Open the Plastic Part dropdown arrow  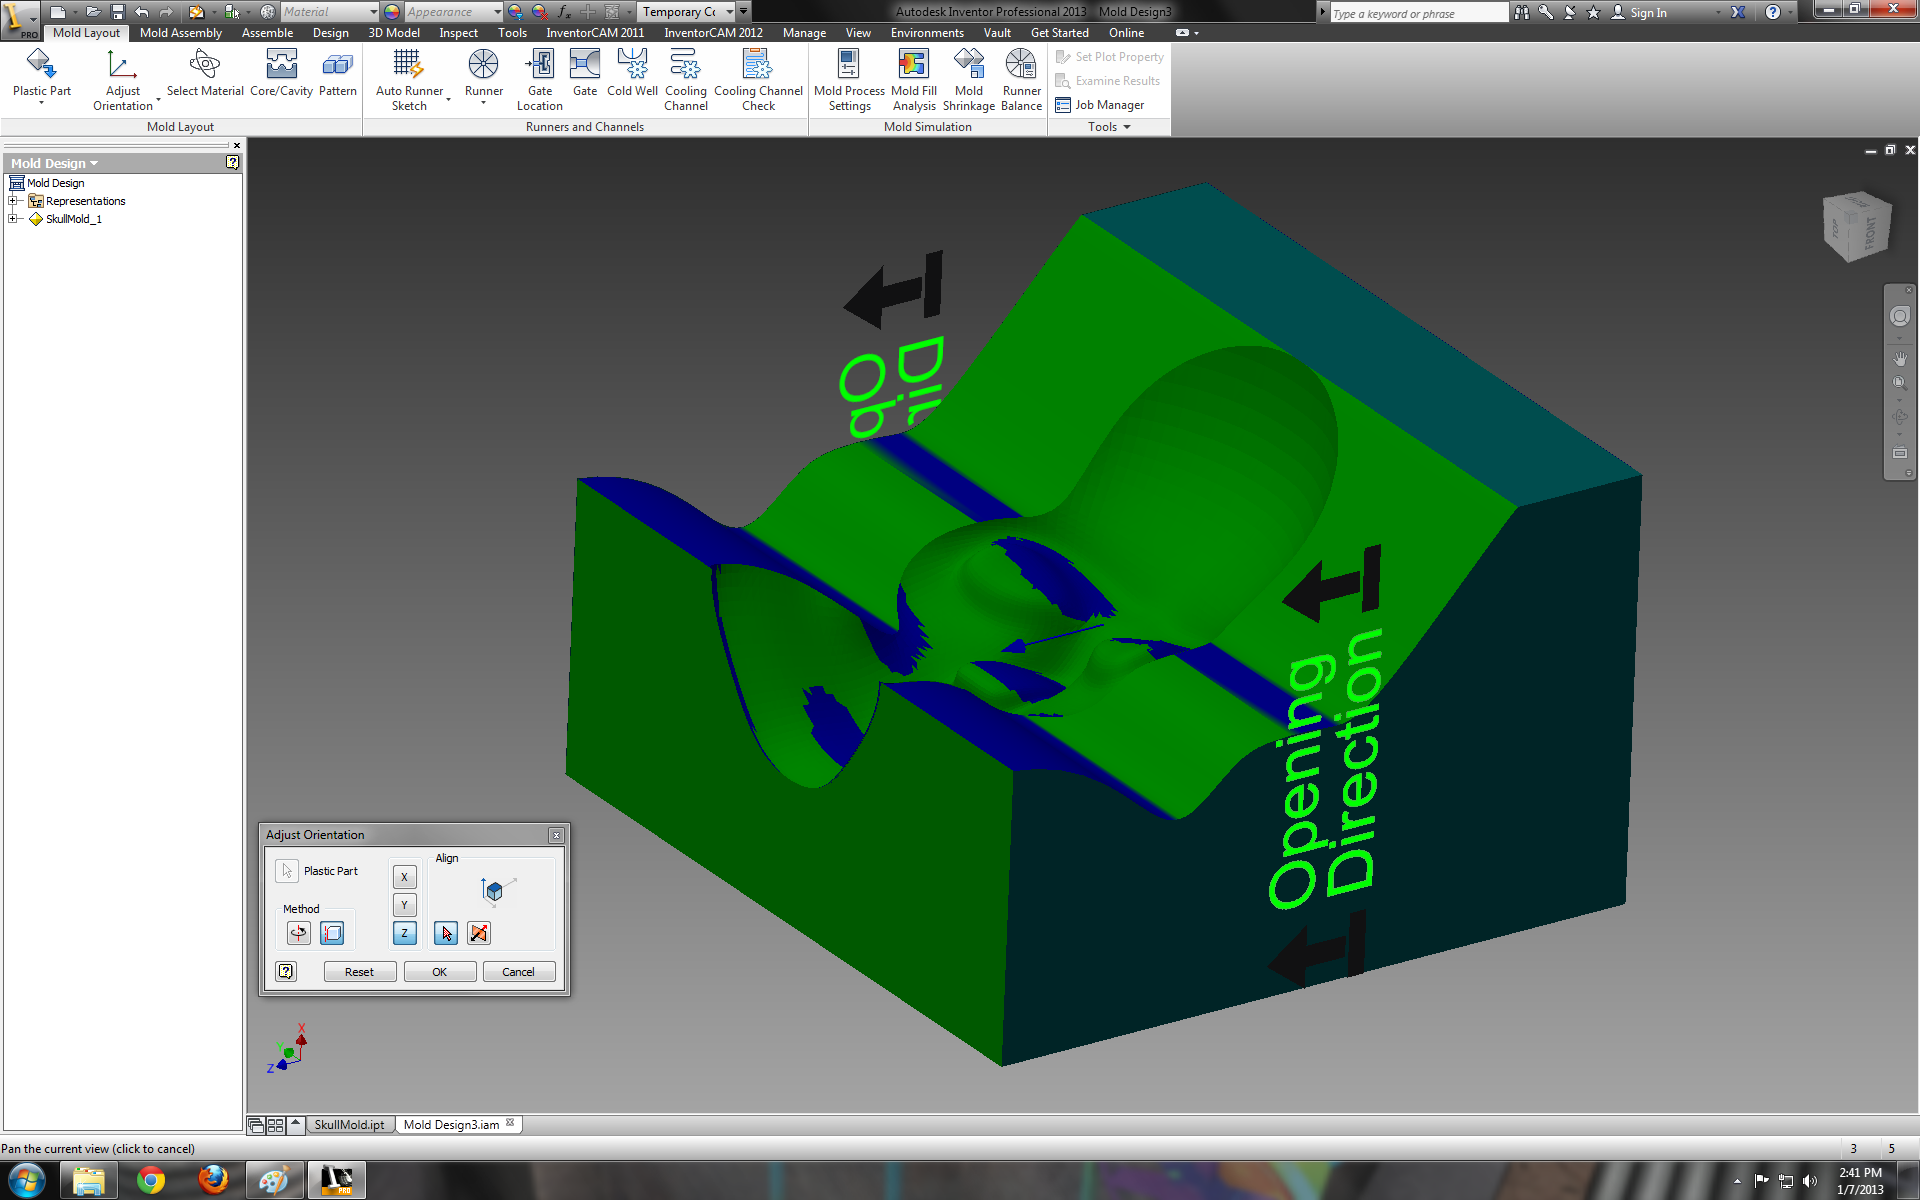pos(41,102)
